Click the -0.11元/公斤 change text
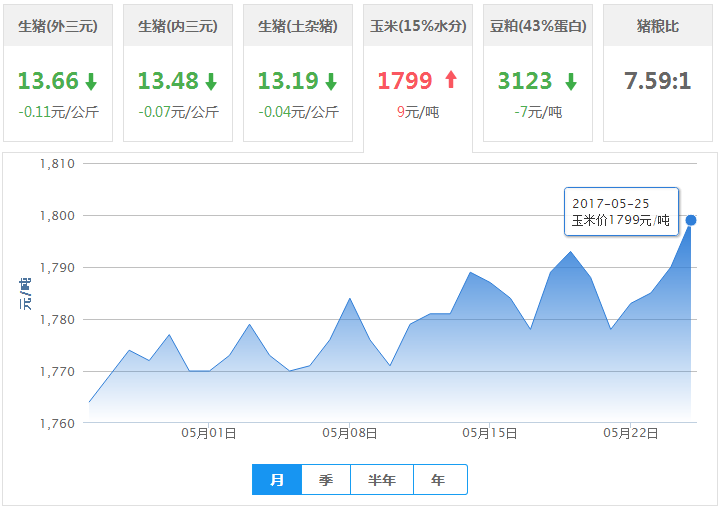723x511 pixels. tap(59, 112)
